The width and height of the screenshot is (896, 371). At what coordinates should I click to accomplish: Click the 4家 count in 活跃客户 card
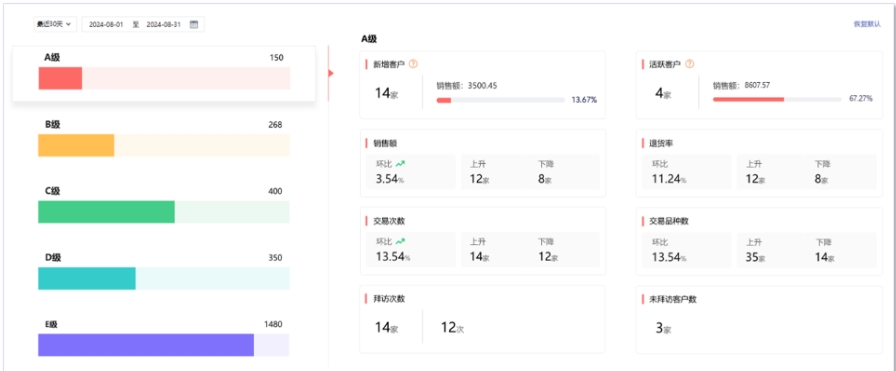tap(663, 93)
